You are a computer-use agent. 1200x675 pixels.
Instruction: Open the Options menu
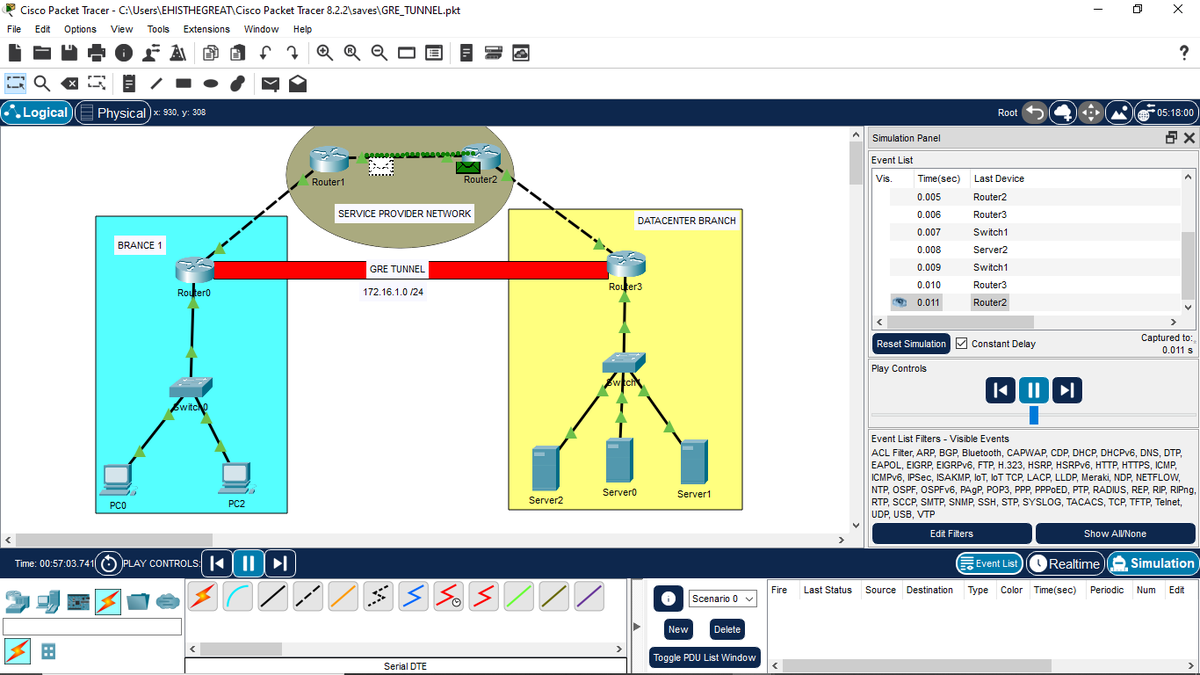(80, 29)
